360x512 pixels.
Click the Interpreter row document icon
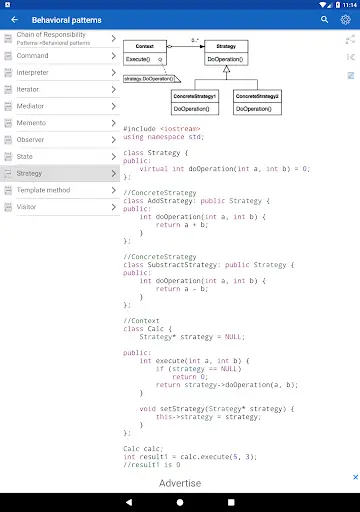pyautogui.click(x=8, y=72)
